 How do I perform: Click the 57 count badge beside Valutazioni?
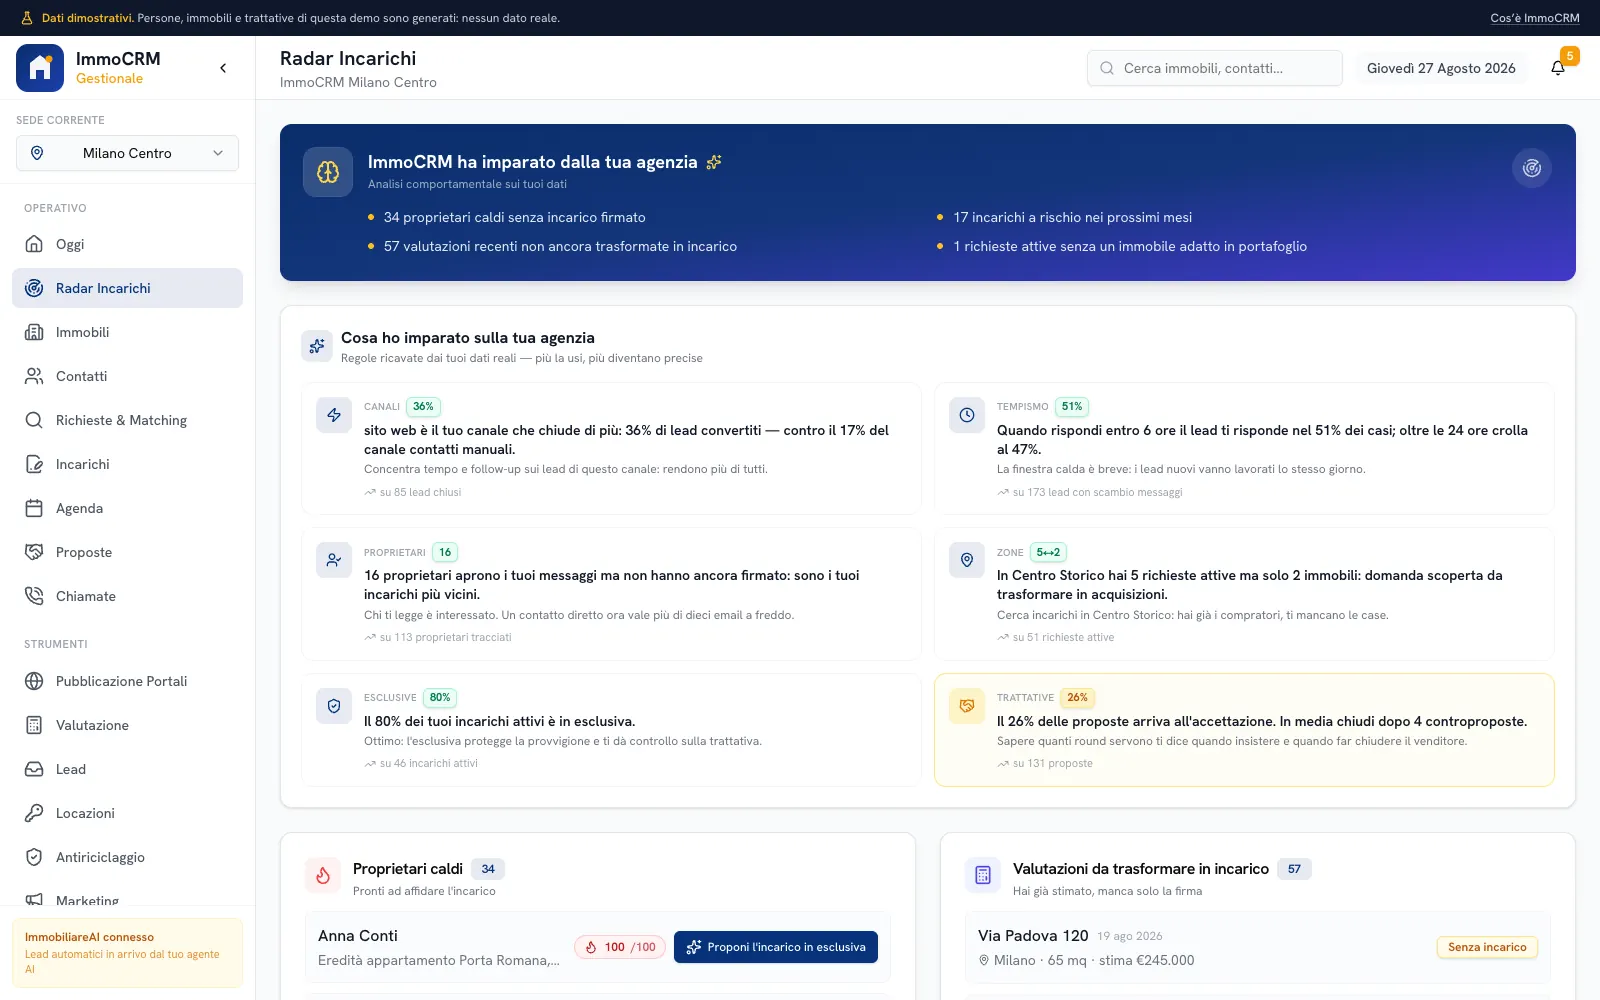click(x=1294, y=869)
